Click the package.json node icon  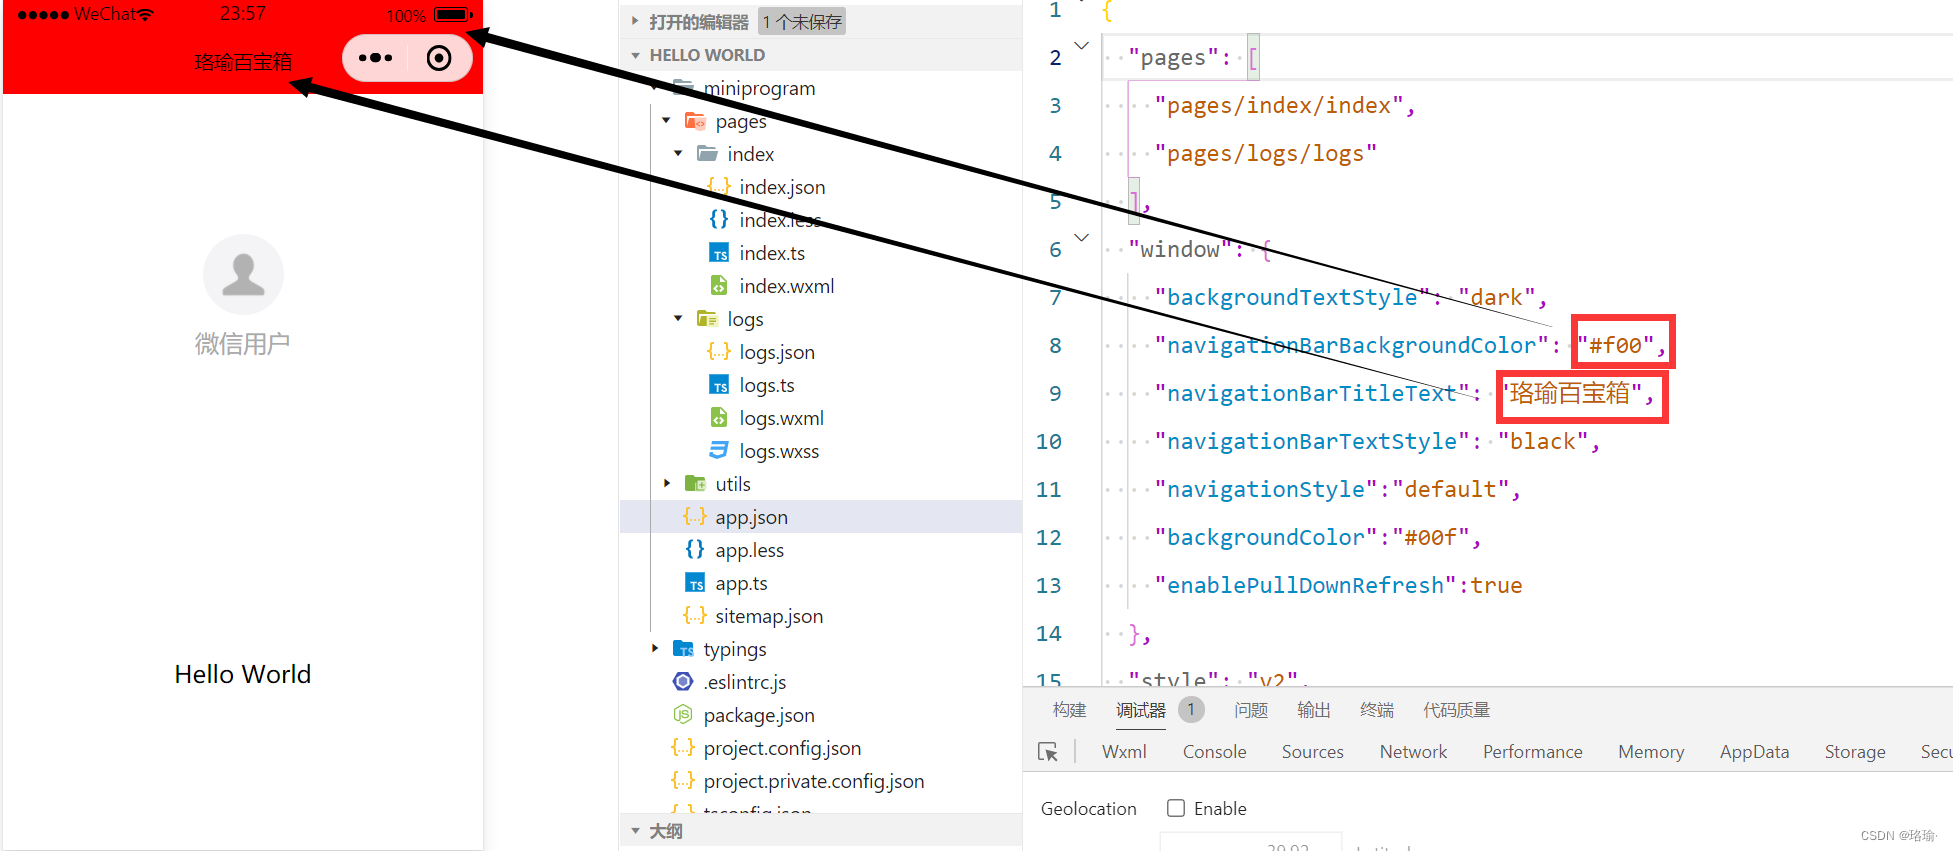tap(683, 715)
